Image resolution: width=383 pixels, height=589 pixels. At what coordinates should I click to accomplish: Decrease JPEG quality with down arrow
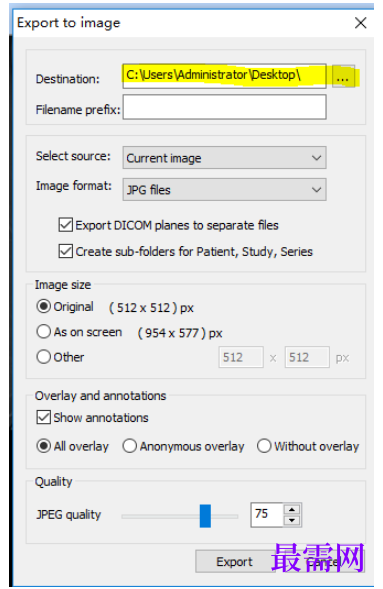coord(292,520)
